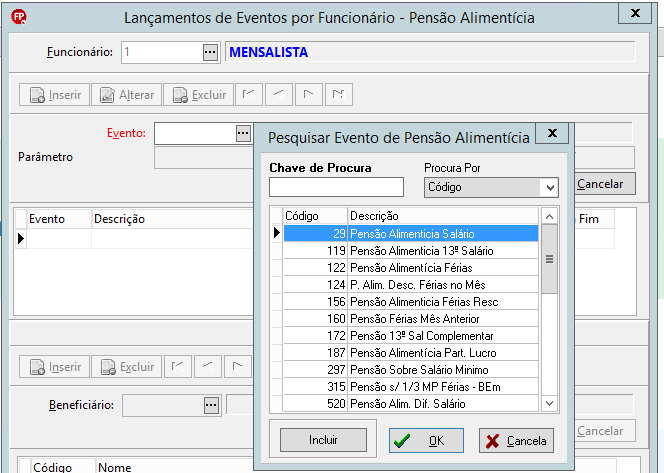
Task: Click lower toolbar Inserir button
Action: [54, 367]
